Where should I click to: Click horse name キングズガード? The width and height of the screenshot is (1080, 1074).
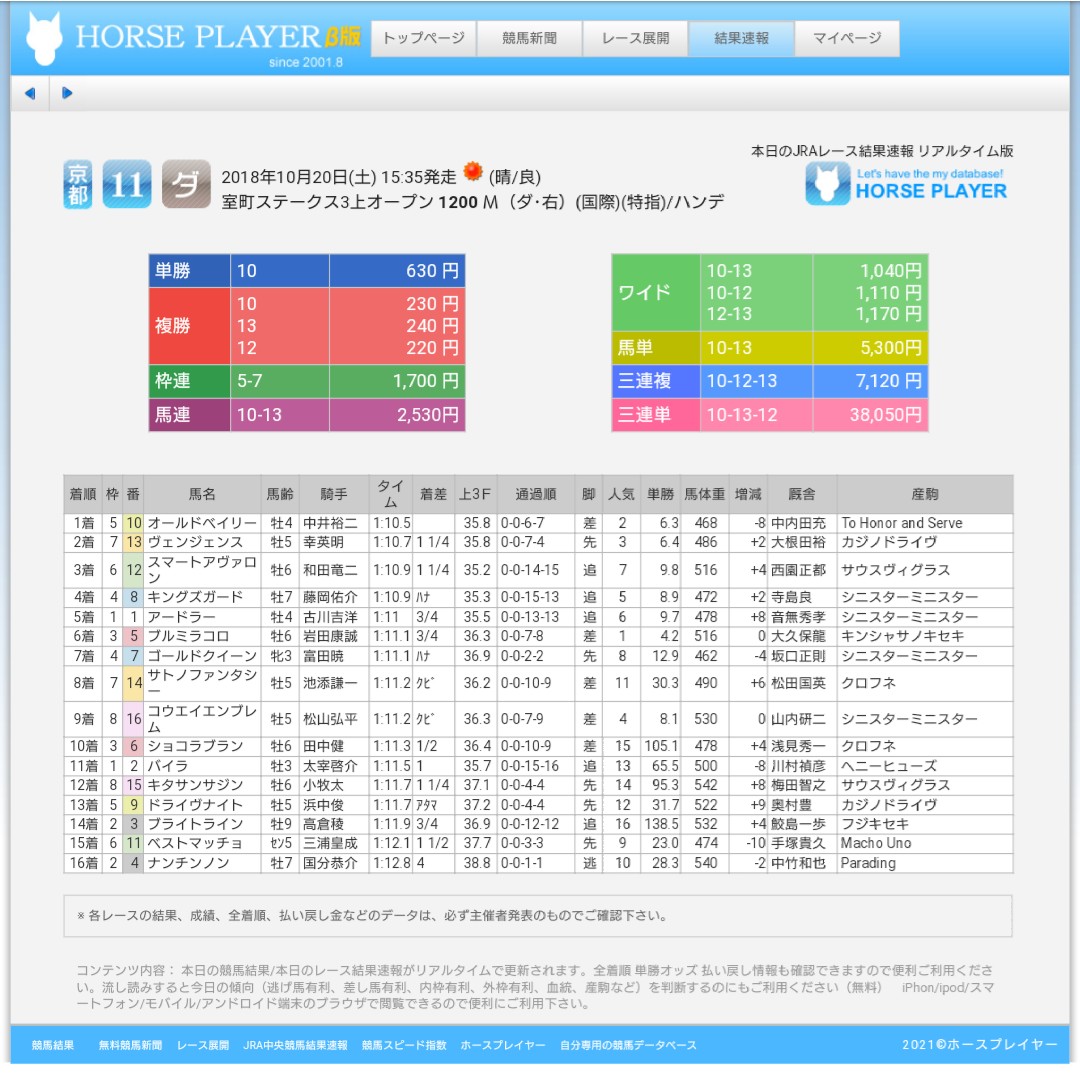click(195, 597)
